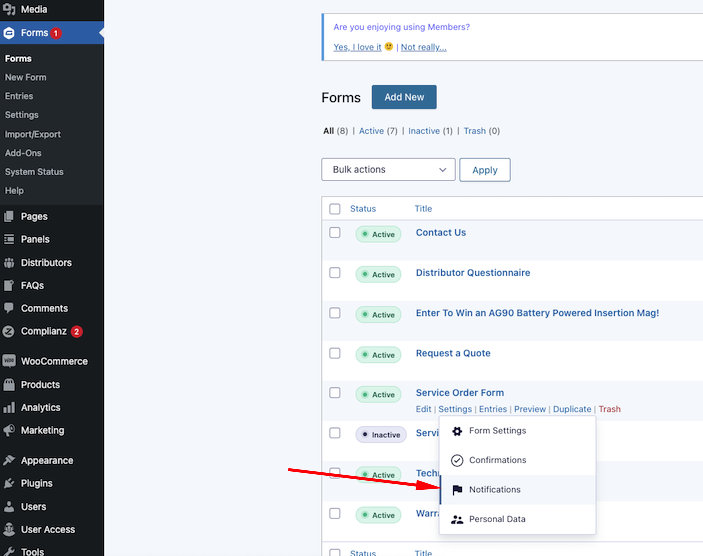Click the Forms gravity icon in sidebar
Screen dimensions: 703x556
click(x=9, y=33)
